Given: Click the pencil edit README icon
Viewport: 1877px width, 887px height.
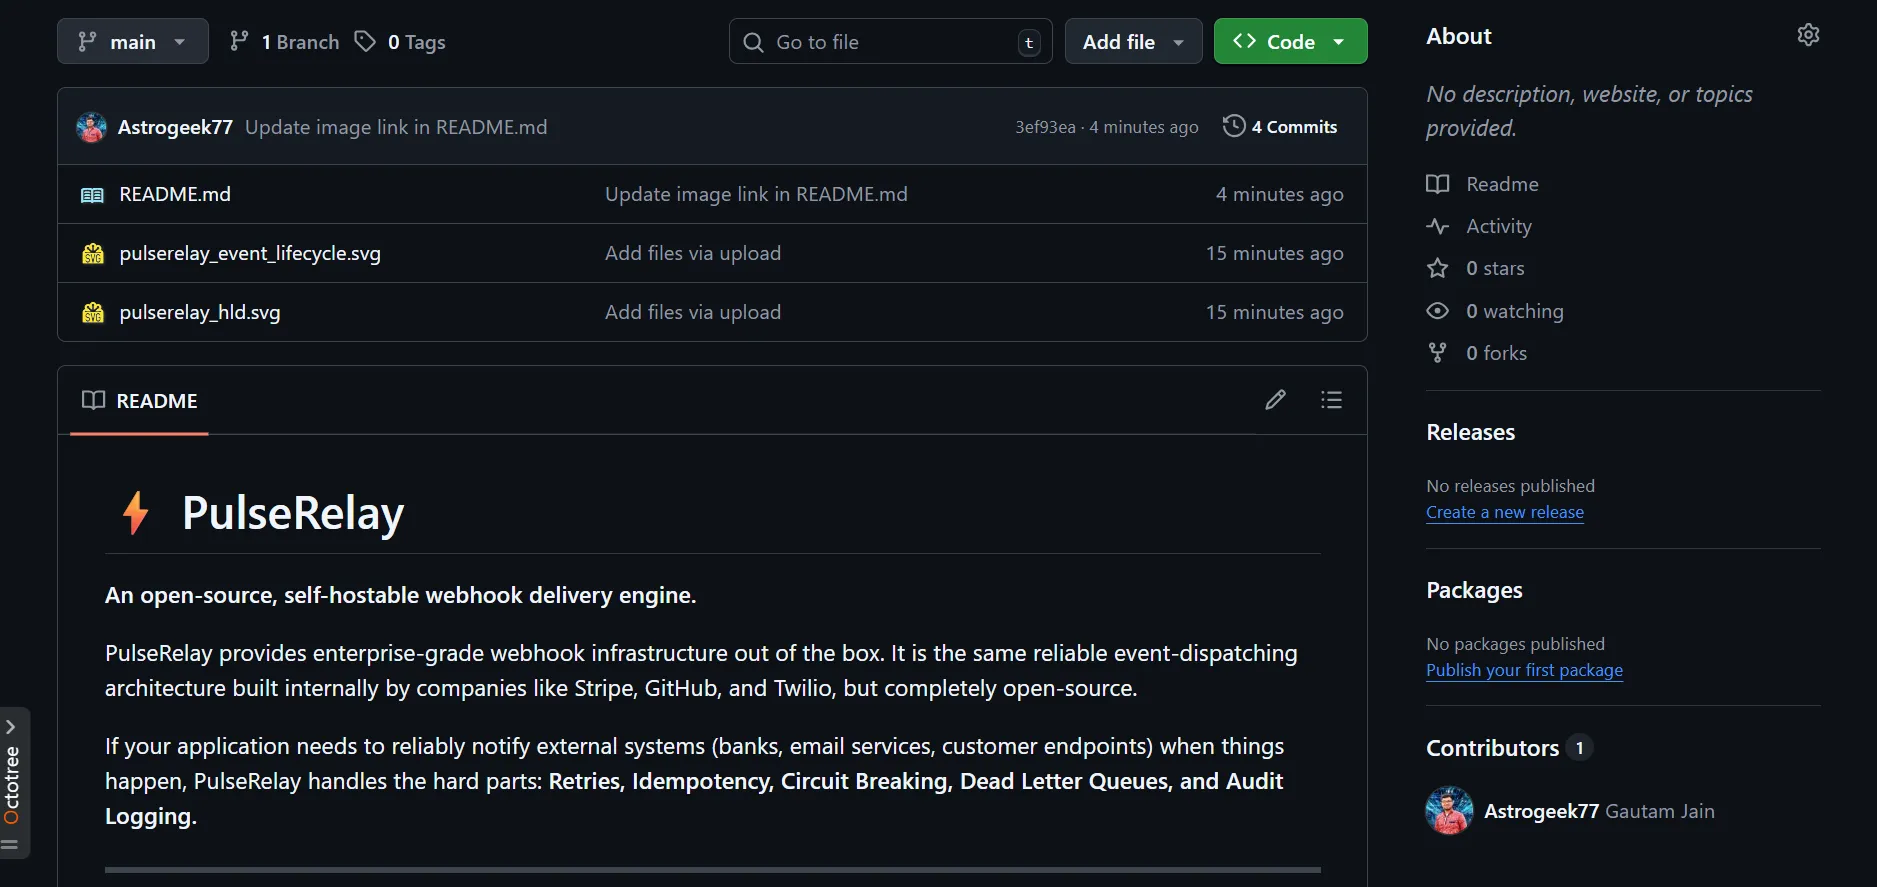Looking at the screenshot, I should pyautogui.click(x=1275, y=400).
